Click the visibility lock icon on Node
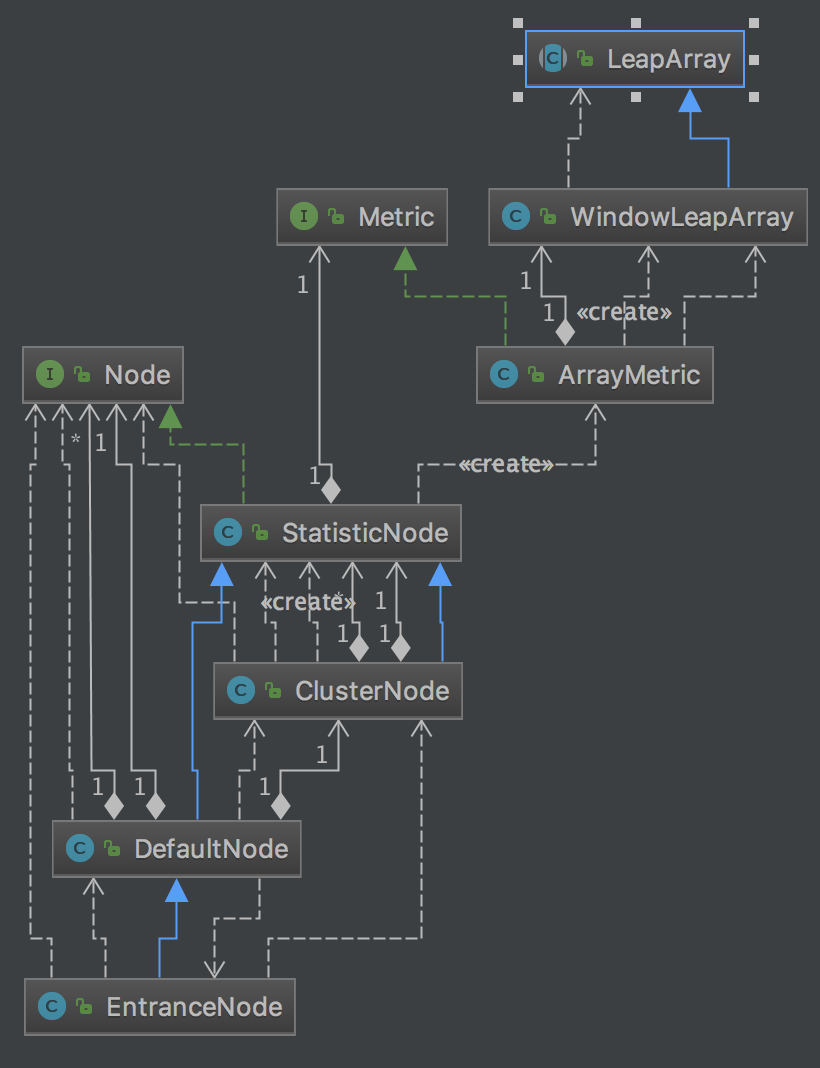Viewport: 820px width, 1068px height. 82,375
